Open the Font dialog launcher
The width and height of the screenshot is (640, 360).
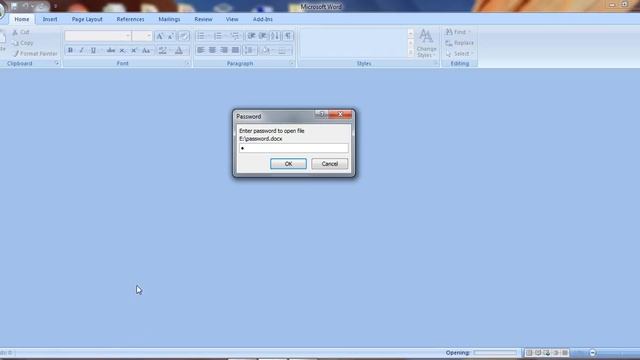coord(187,63)
